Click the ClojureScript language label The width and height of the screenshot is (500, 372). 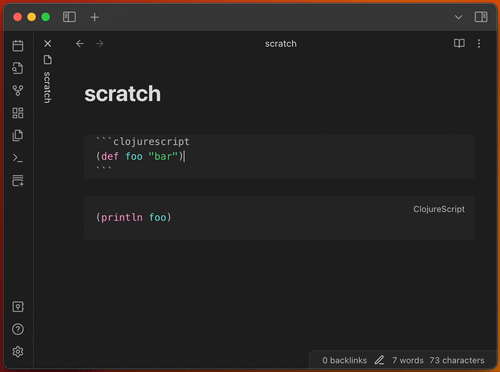(x=439, y=209)
